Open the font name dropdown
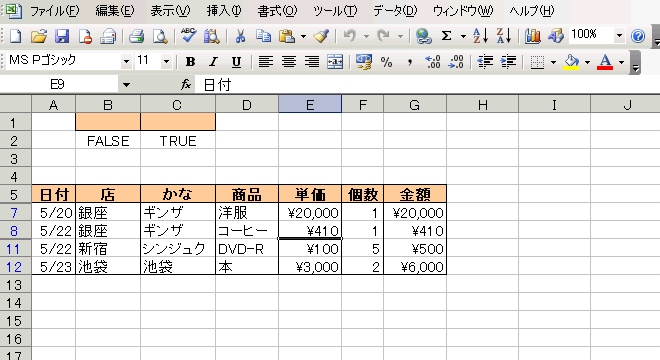The image size is (660, 360). pos(126,62)
